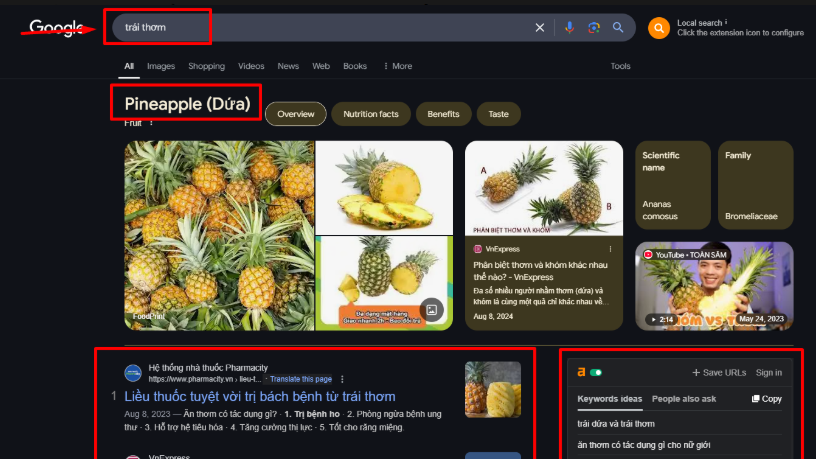
Task: Open the VnExpress card's three-dot menu
Action: pyautogui.click(x=610, y=249)
